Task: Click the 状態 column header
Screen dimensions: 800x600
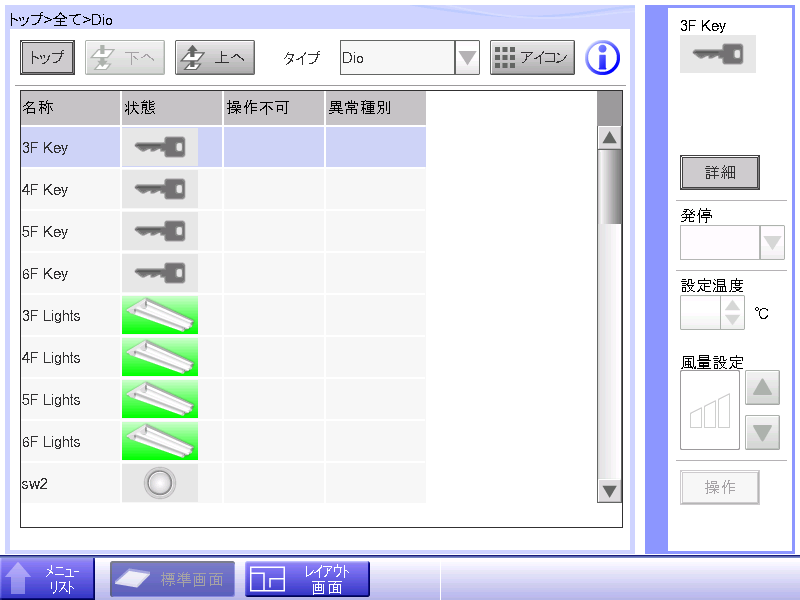Action: (171, 108)
